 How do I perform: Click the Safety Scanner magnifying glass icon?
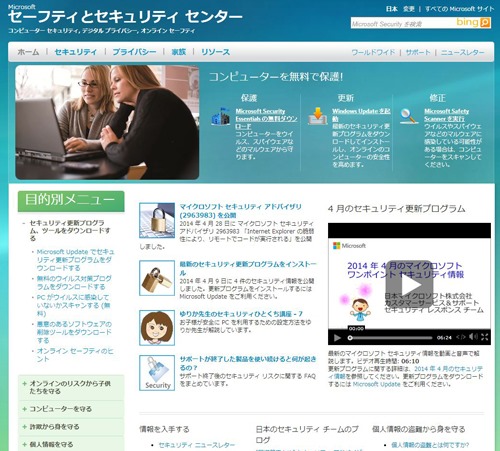[409, 116]
